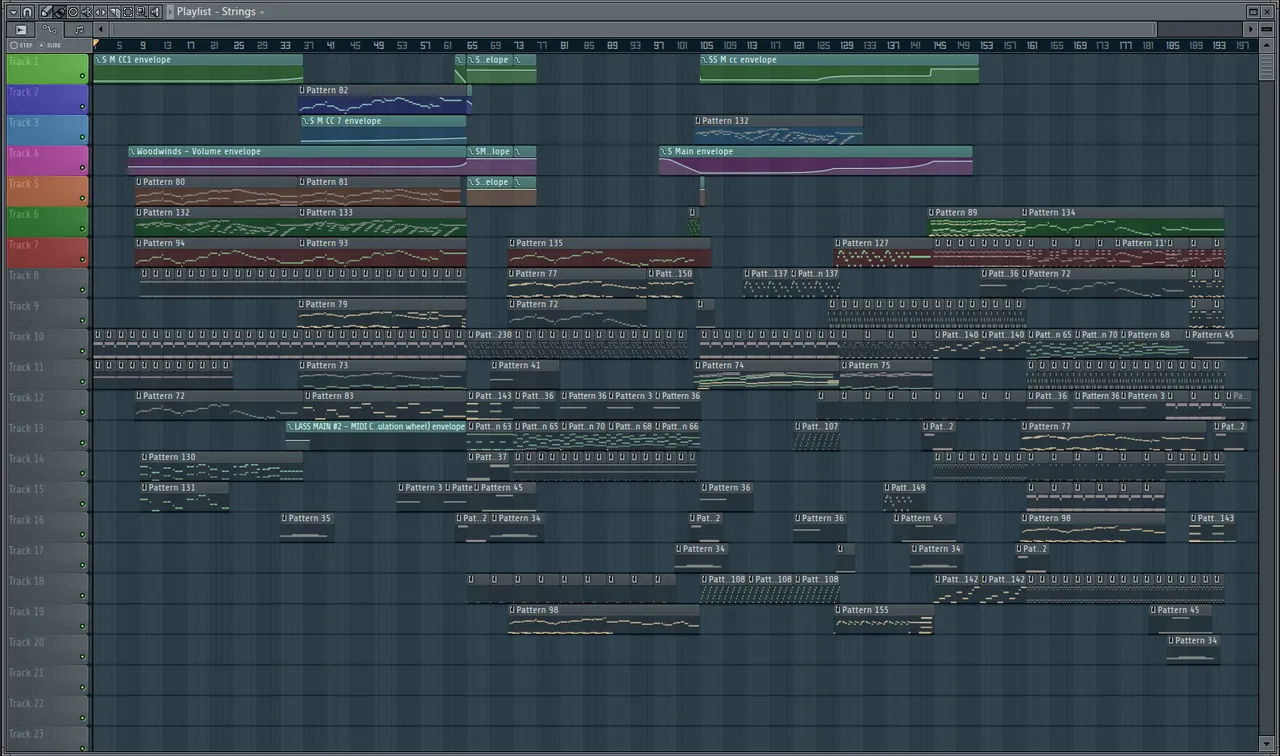Switch to the automation clips tab
The image size is (1280, 756).
(x=49, y=29)
